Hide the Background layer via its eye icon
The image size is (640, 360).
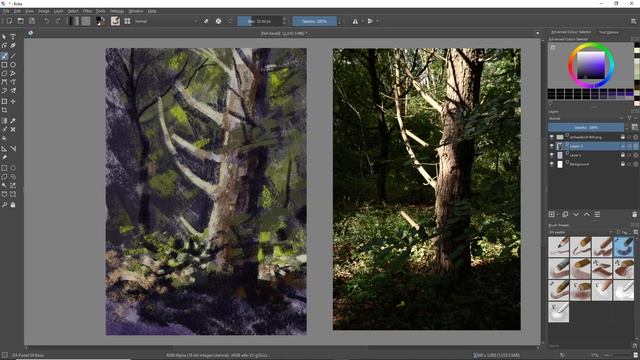551,164
